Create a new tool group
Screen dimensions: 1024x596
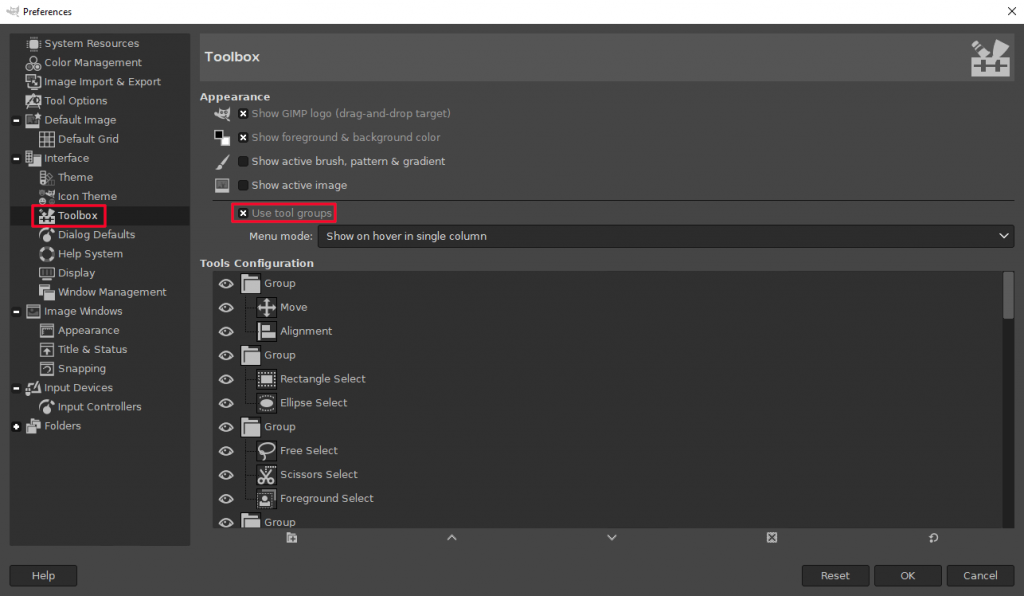coord(292,538)
